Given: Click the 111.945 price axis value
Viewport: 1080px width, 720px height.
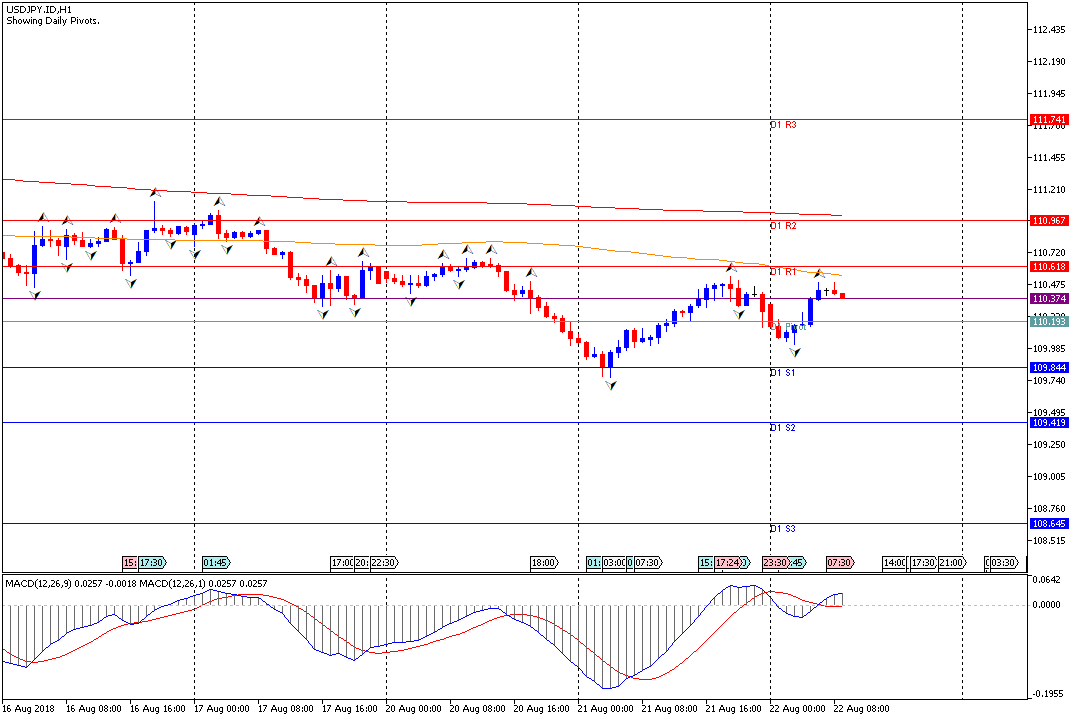Looking at the screenshot, I should pyautogui.click(x=1049, y=94).
